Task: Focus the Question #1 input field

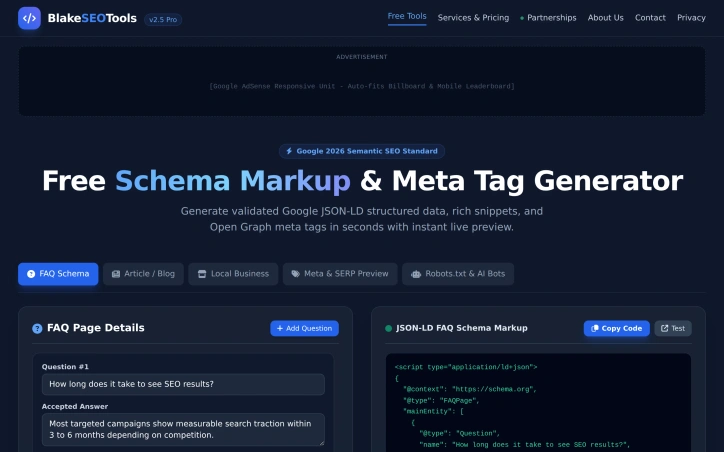Action: pyautogui.click(x=183, y=384)
